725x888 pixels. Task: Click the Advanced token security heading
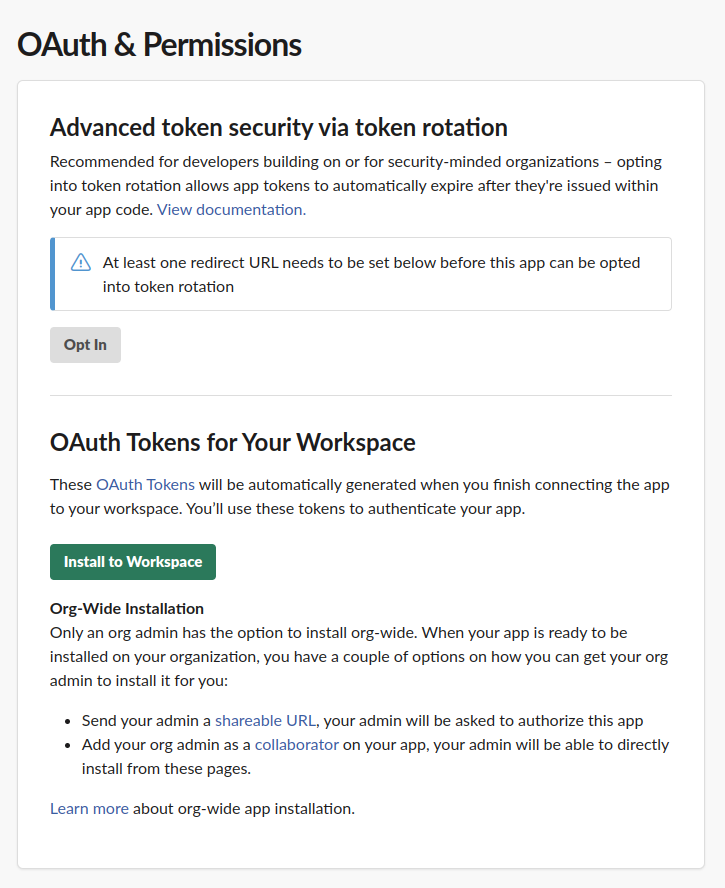tap(279, 127)
